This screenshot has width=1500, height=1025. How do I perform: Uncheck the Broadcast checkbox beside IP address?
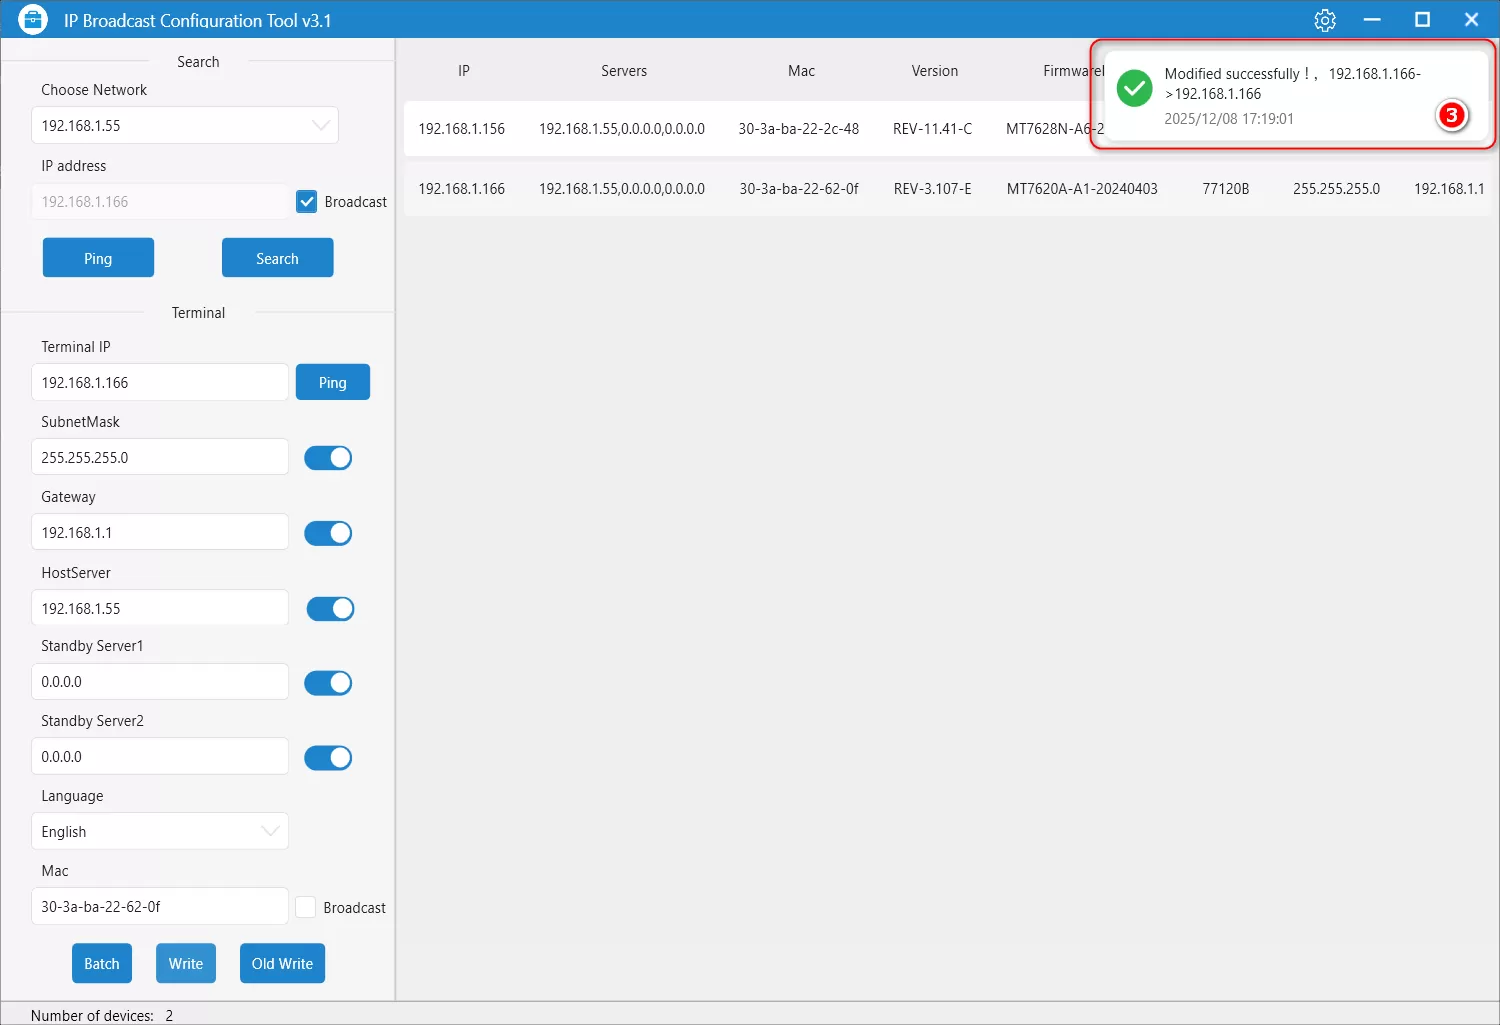click(x=307, y=202)
